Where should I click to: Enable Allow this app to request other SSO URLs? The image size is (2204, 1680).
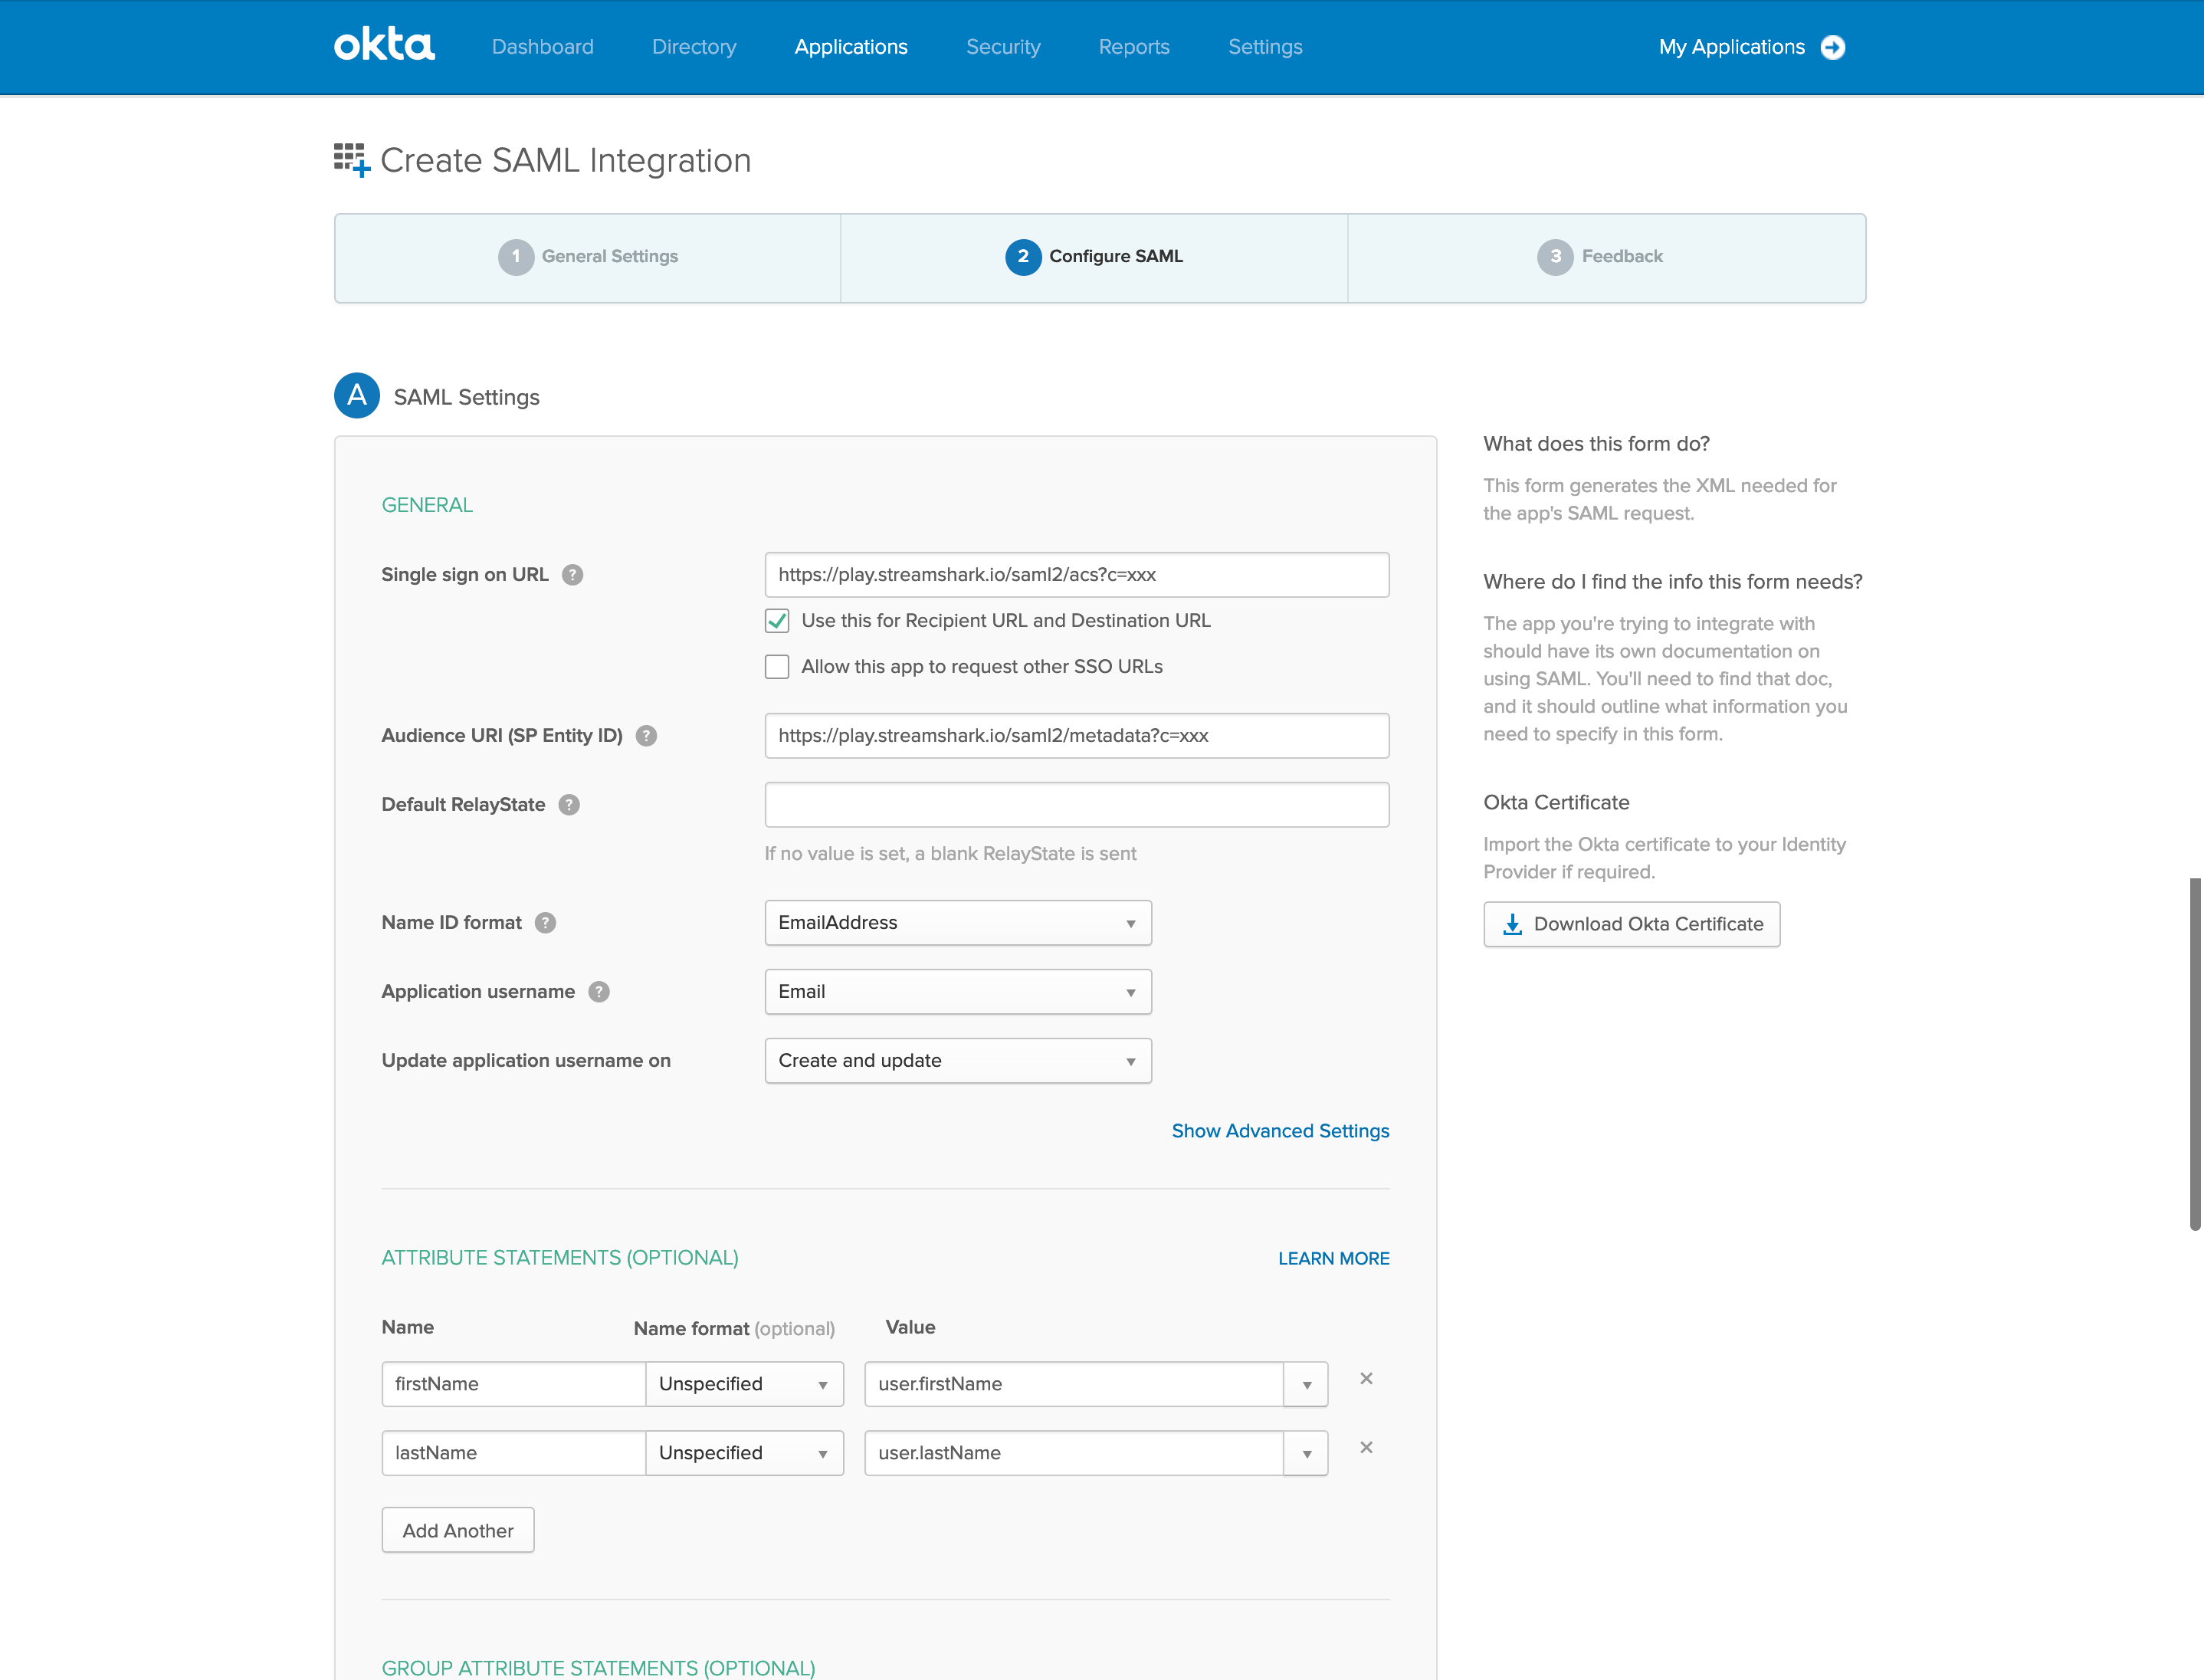click(x=777, y=667)
